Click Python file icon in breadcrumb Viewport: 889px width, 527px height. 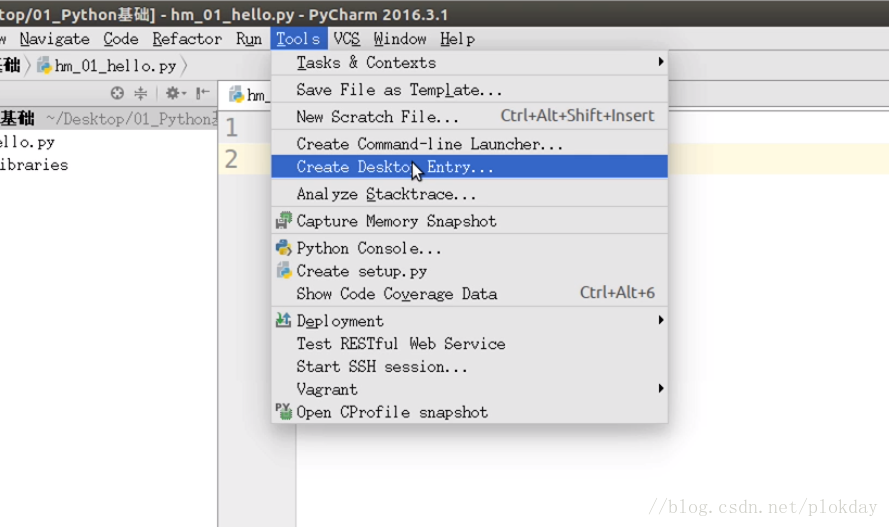pyautogui.click(x=44, y=66)
